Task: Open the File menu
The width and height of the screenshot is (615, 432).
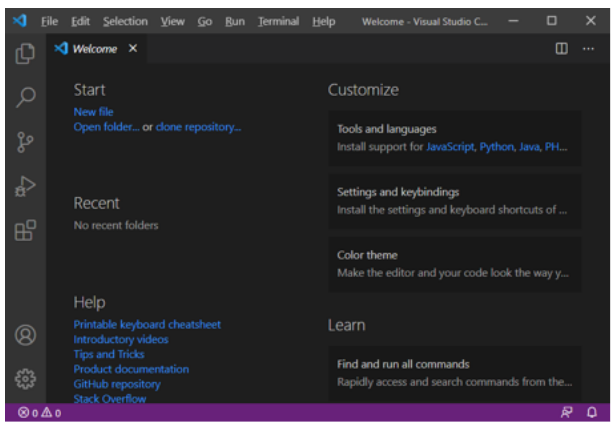Action: tap(49, 21)
